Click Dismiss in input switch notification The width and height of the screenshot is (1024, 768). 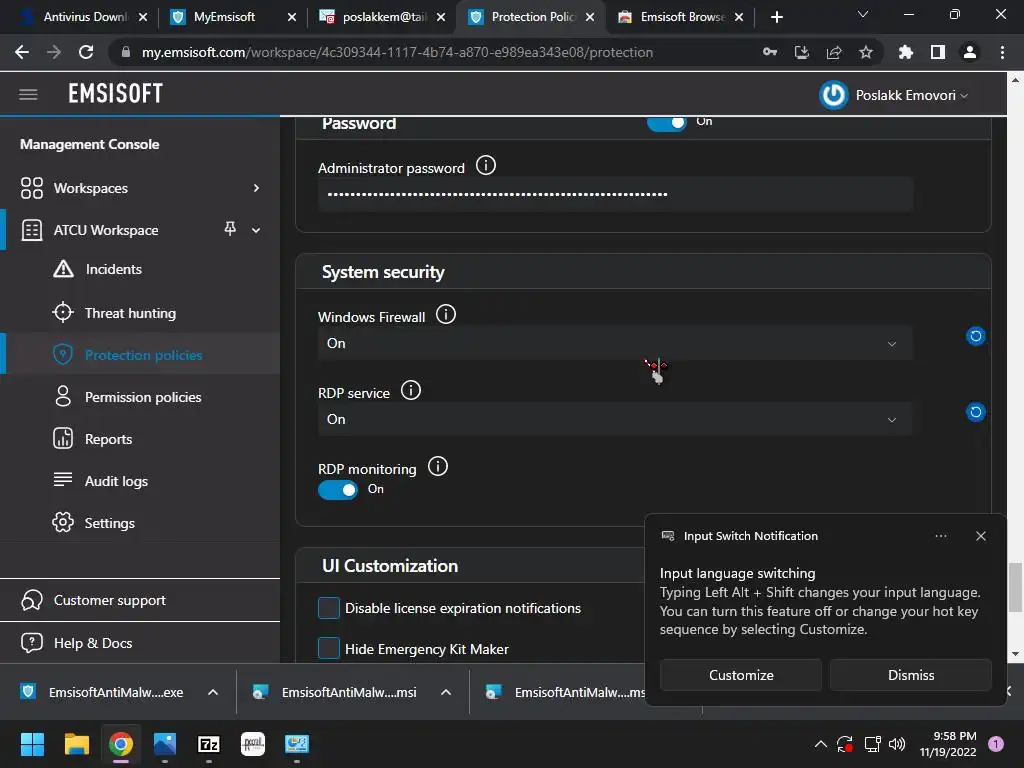(x=910, y=675)
